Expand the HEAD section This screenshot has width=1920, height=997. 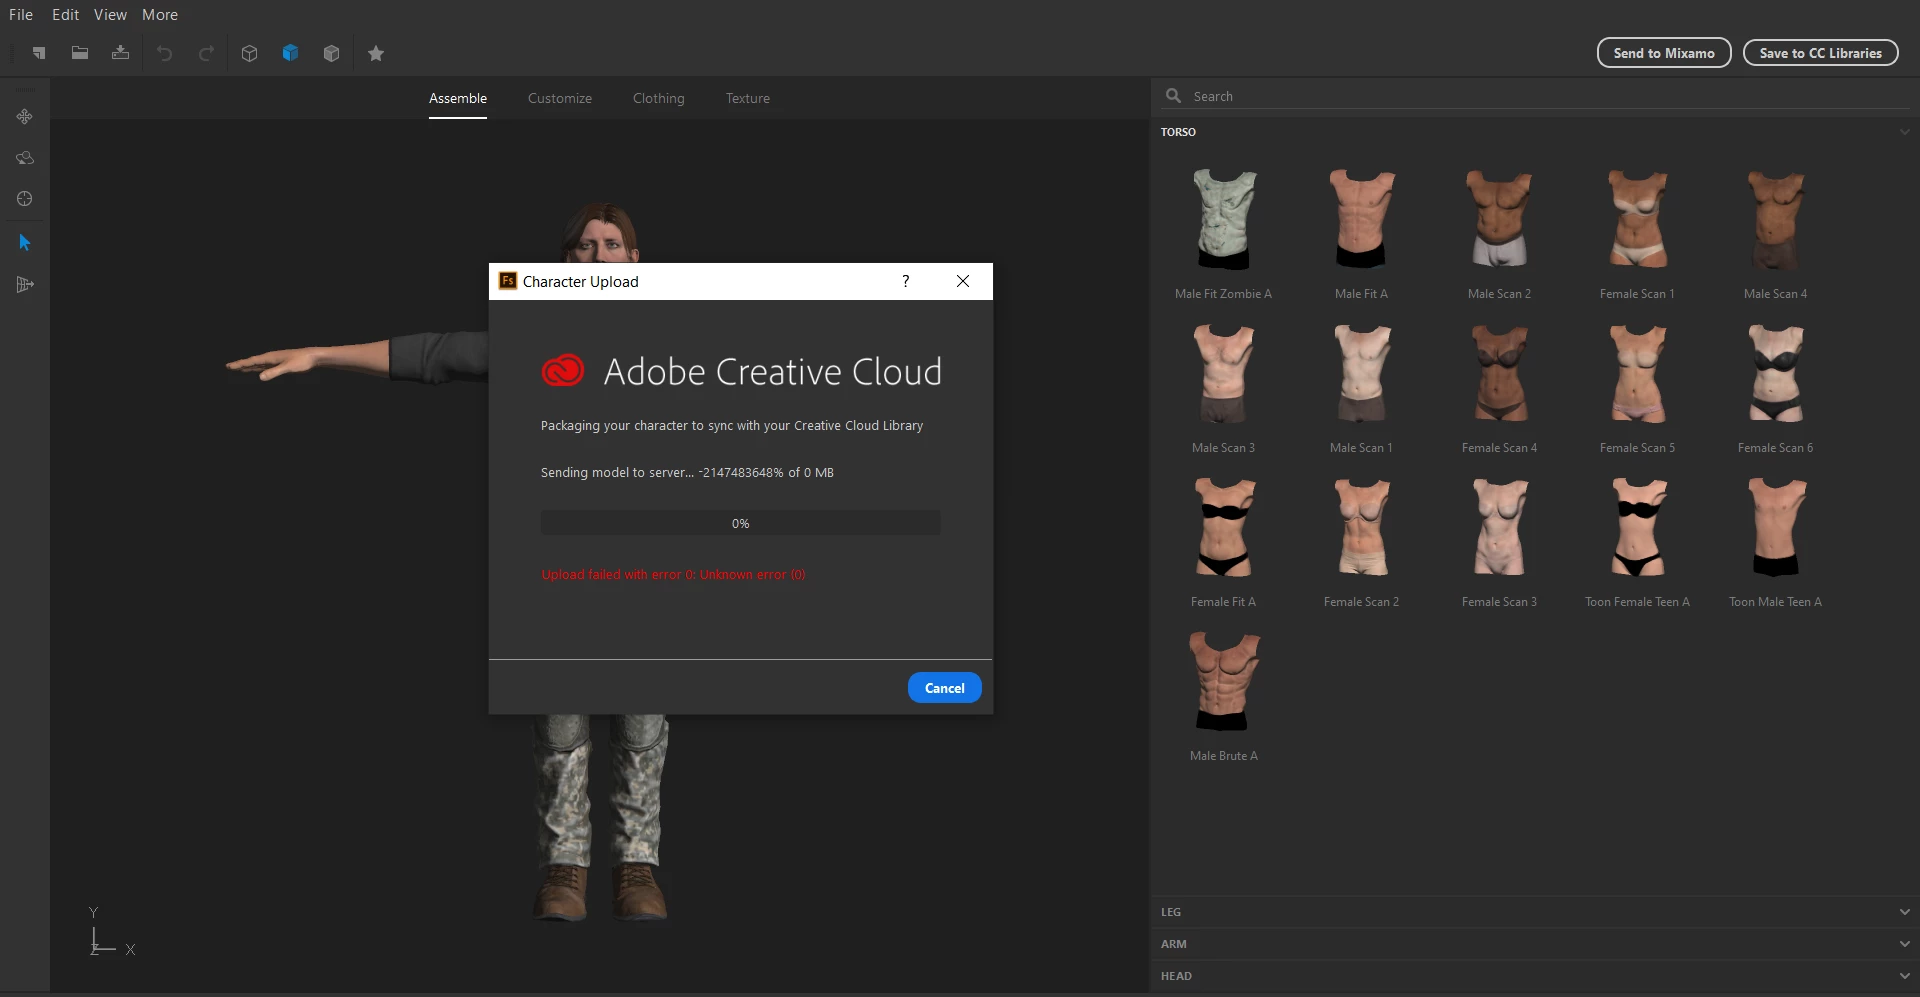[x=1535, y=976]
